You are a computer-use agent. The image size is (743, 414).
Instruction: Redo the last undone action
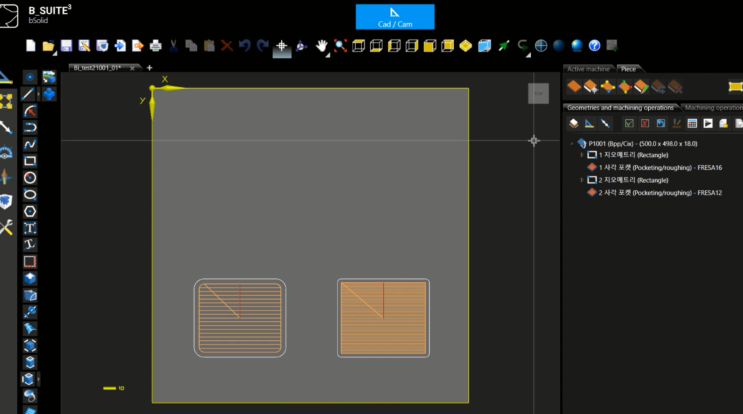[263, 45]
